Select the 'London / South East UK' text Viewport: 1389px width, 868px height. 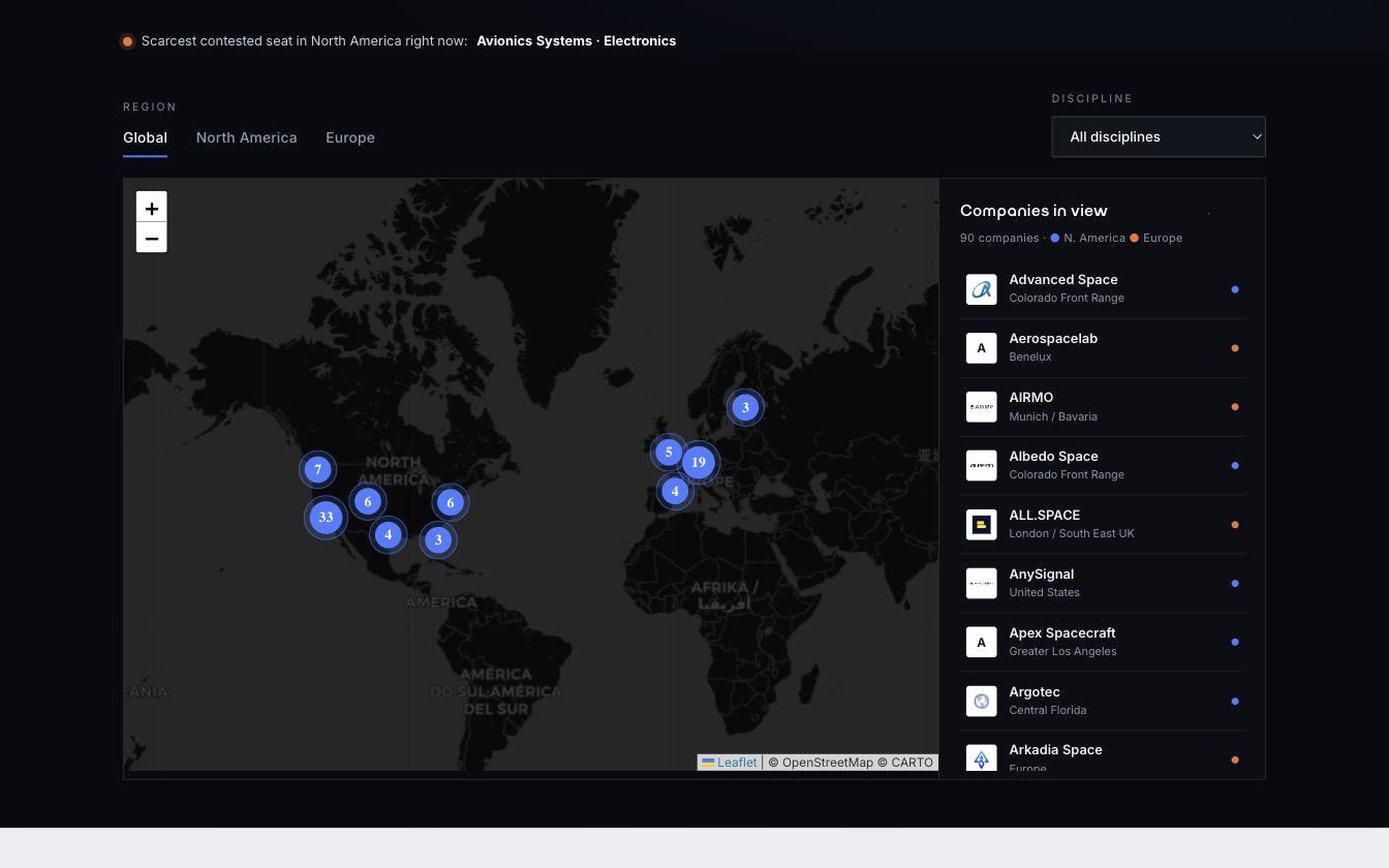click(1071, 534)
